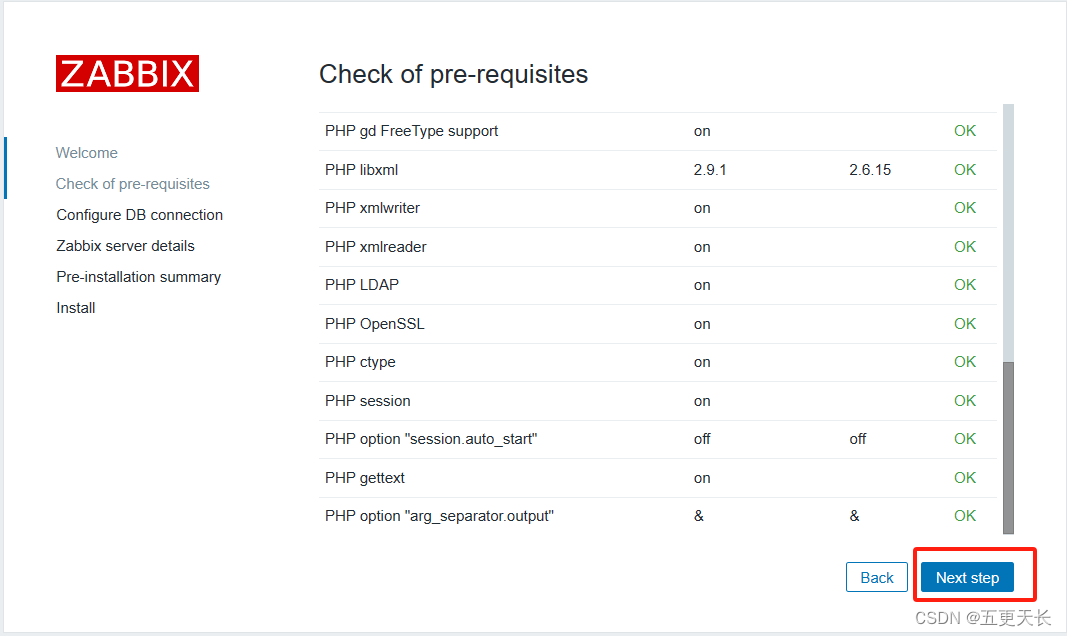Click OK status for PHP session
The width and height of the screenshot is (1067, 636).
(x=964, y=401)
